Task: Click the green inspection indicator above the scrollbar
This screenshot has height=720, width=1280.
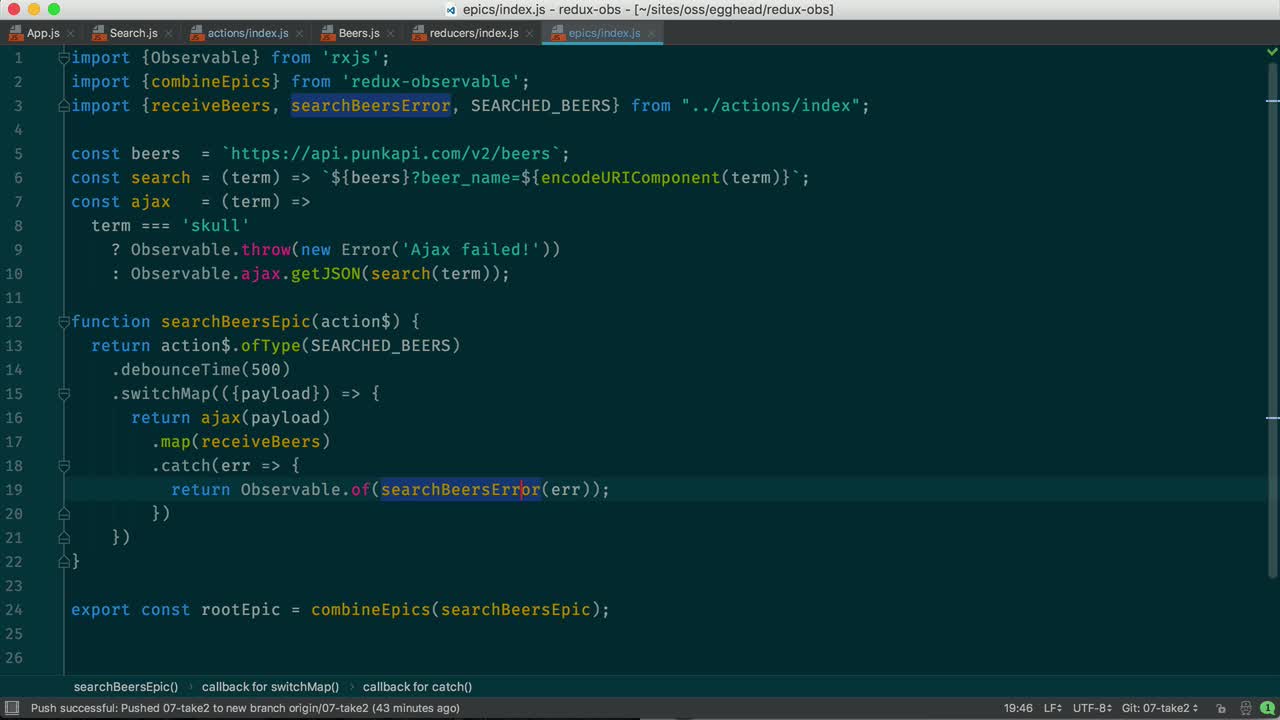Action: [1270, 52]
